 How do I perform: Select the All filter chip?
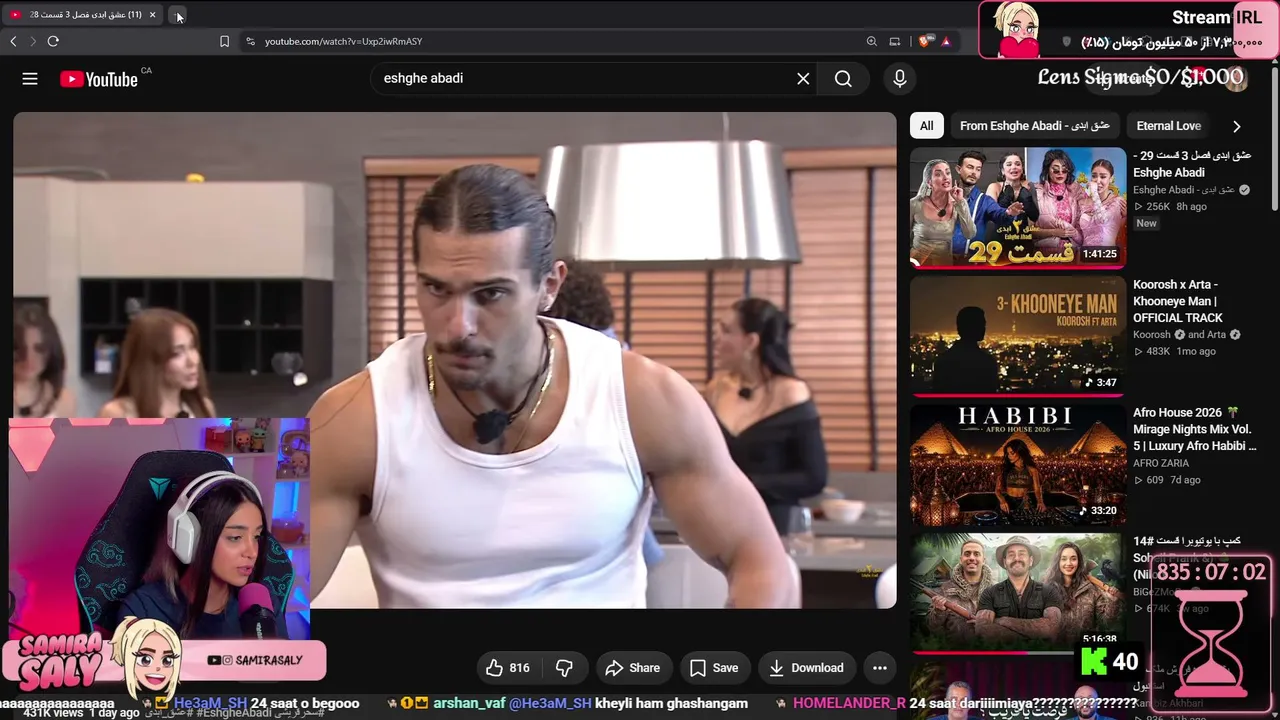point(927,126)
